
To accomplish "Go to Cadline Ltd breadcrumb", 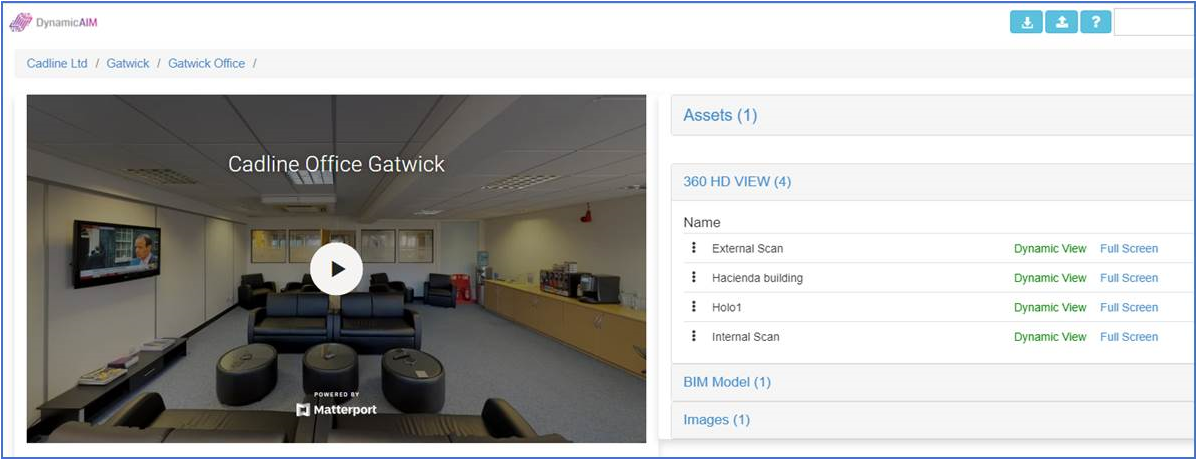I will click(57, 63).
